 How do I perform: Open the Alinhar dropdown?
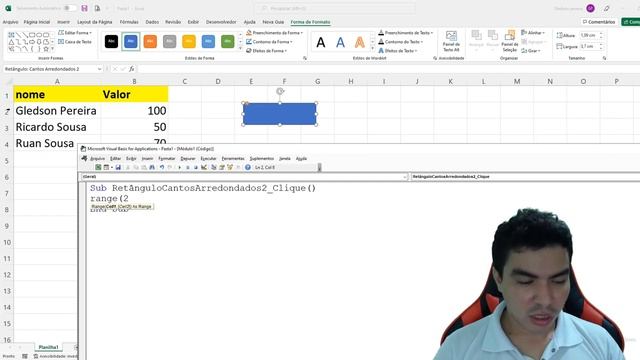(x=533, y=33)
